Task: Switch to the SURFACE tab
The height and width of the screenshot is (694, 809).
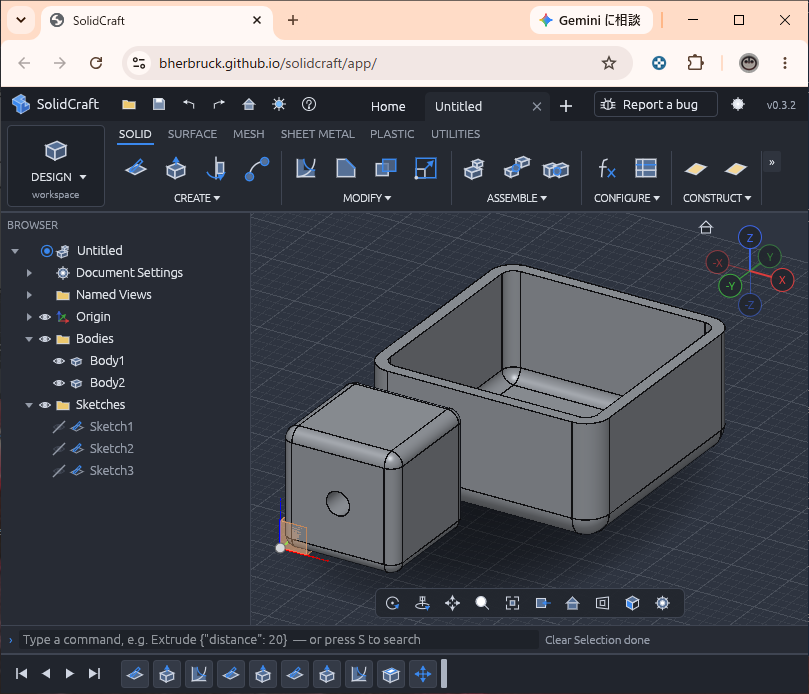Action: pyautogui.click(x=192, y=134)
